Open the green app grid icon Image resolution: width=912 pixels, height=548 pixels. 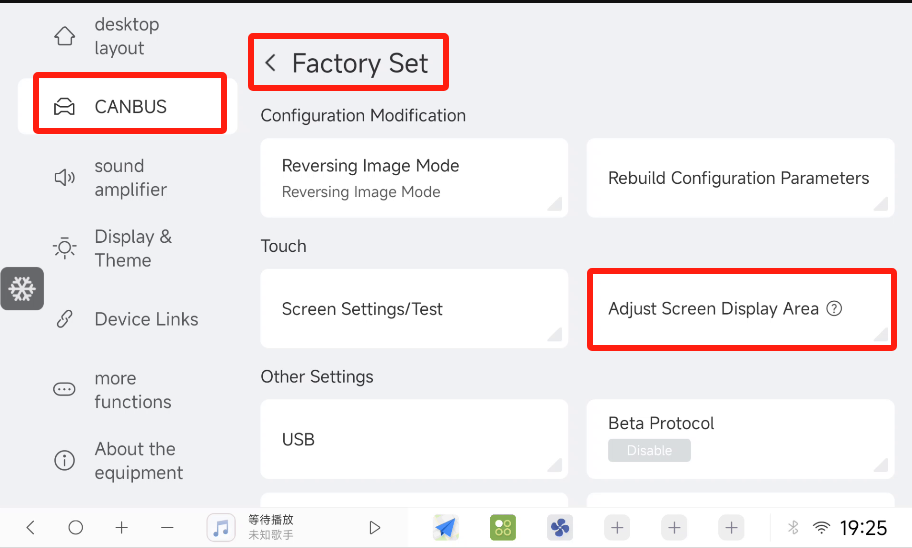(503, 528)
